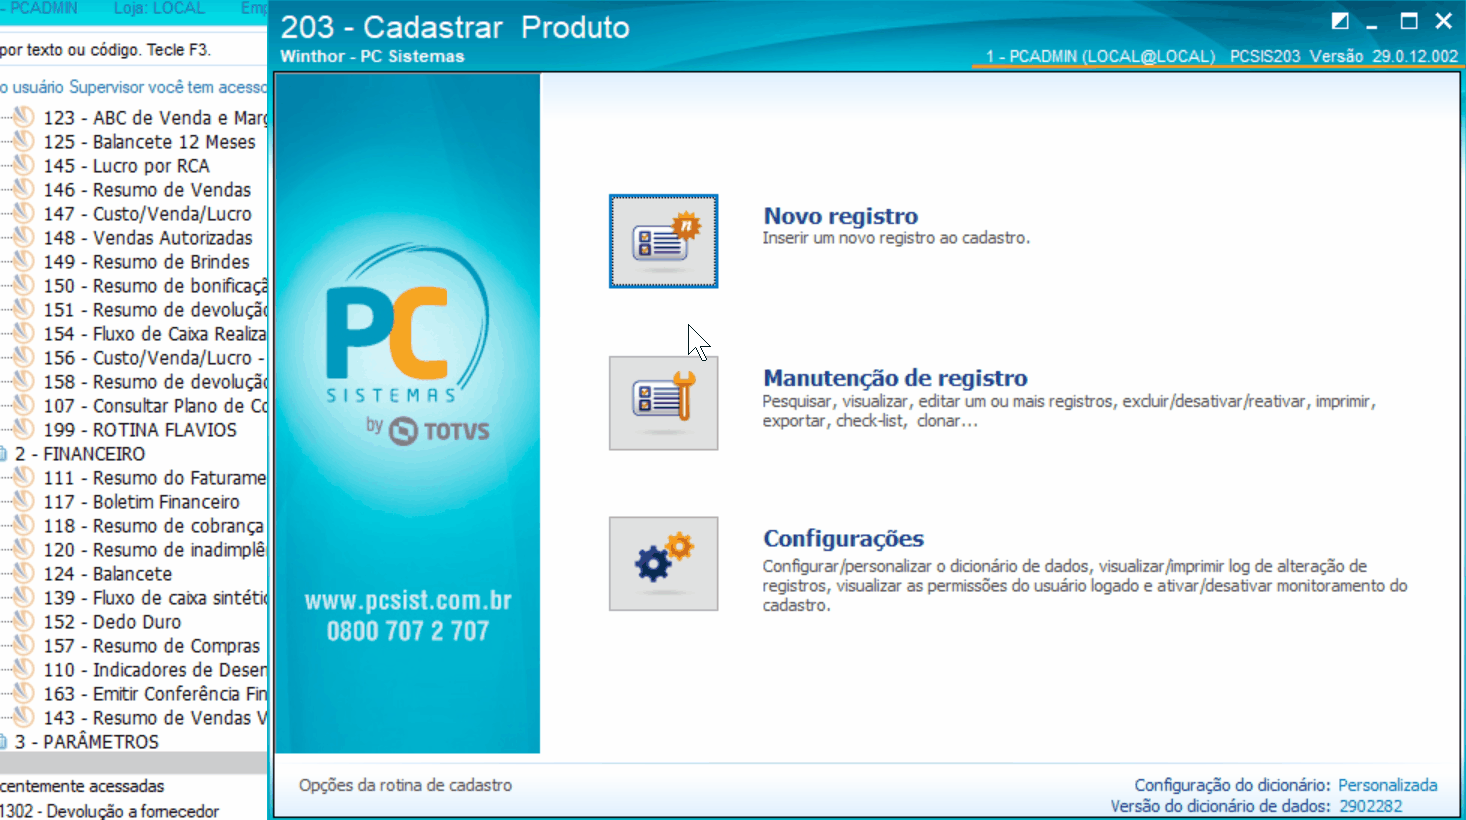Click the Novo registro heading link
This screenshot has height=820, width=1466.
point(840,216)
